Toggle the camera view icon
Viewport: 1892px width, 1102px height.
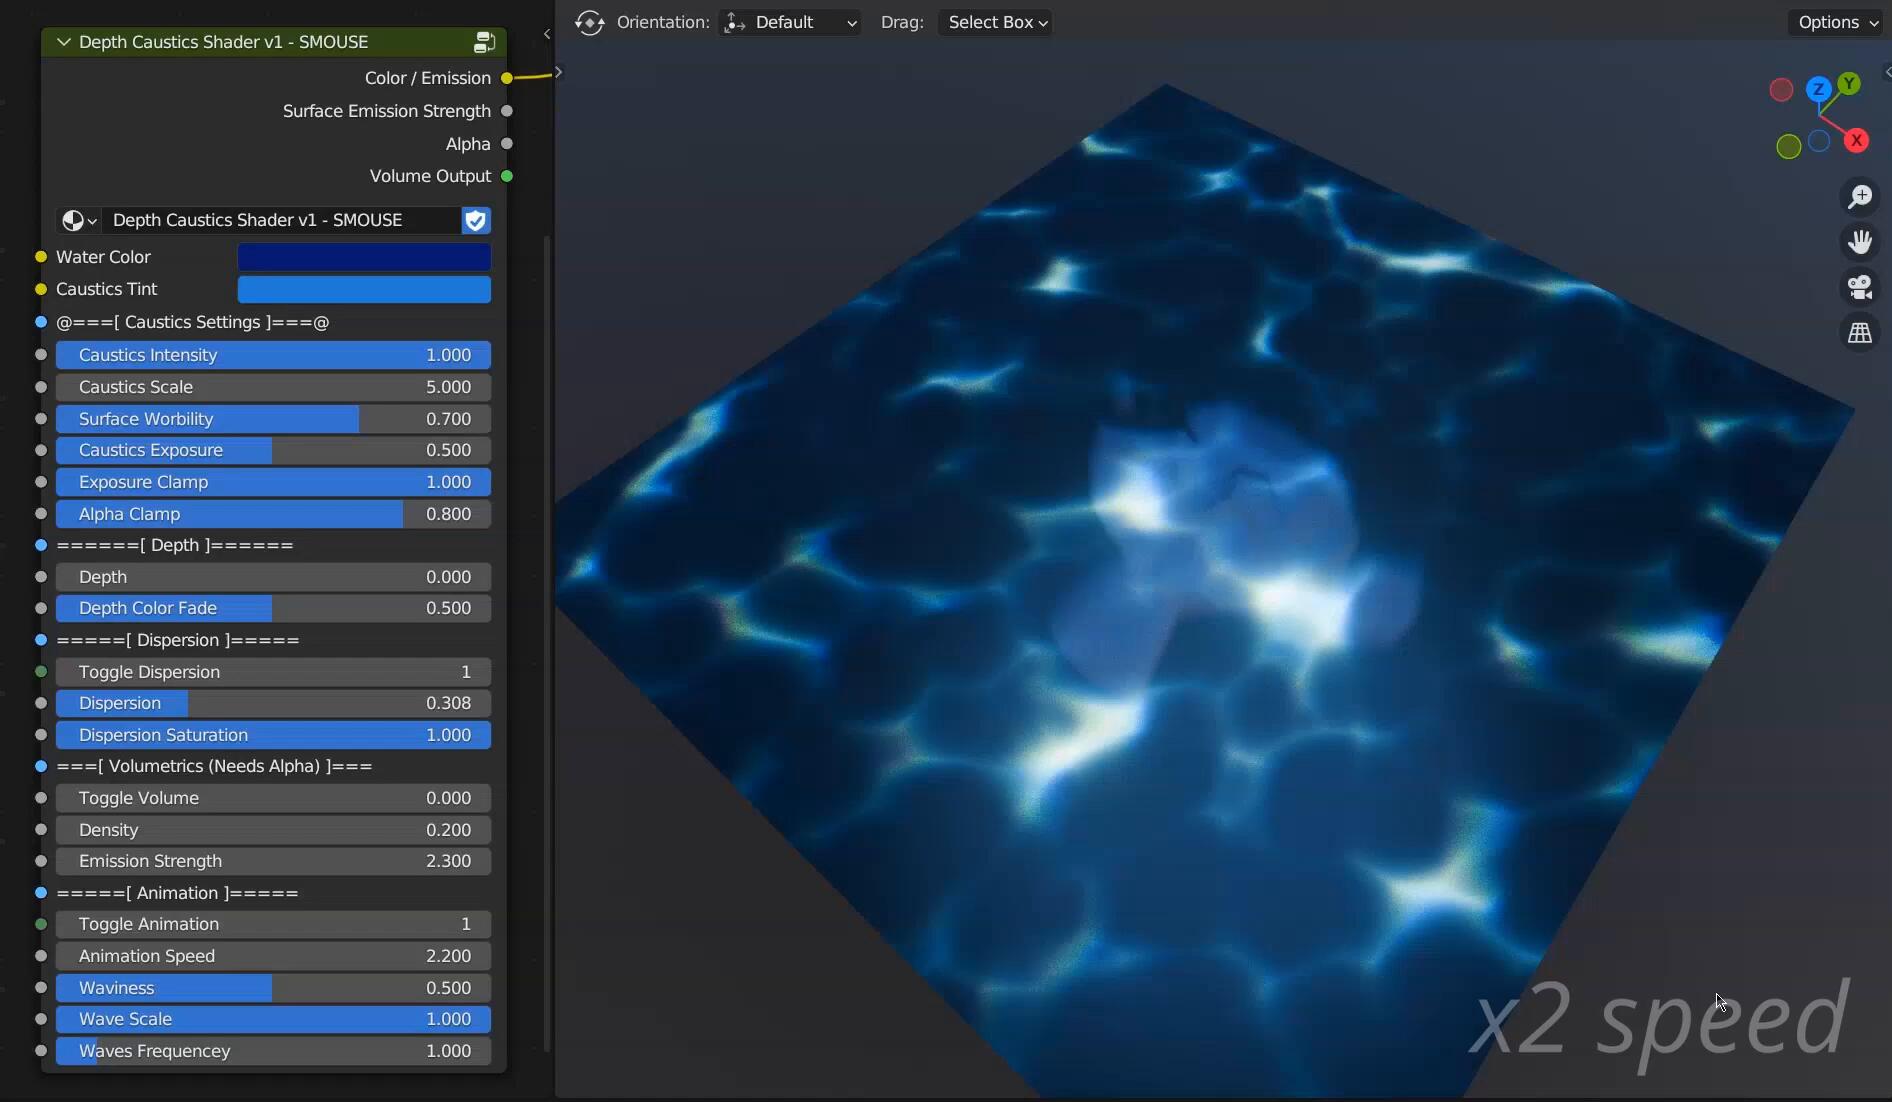[1859, 288]
